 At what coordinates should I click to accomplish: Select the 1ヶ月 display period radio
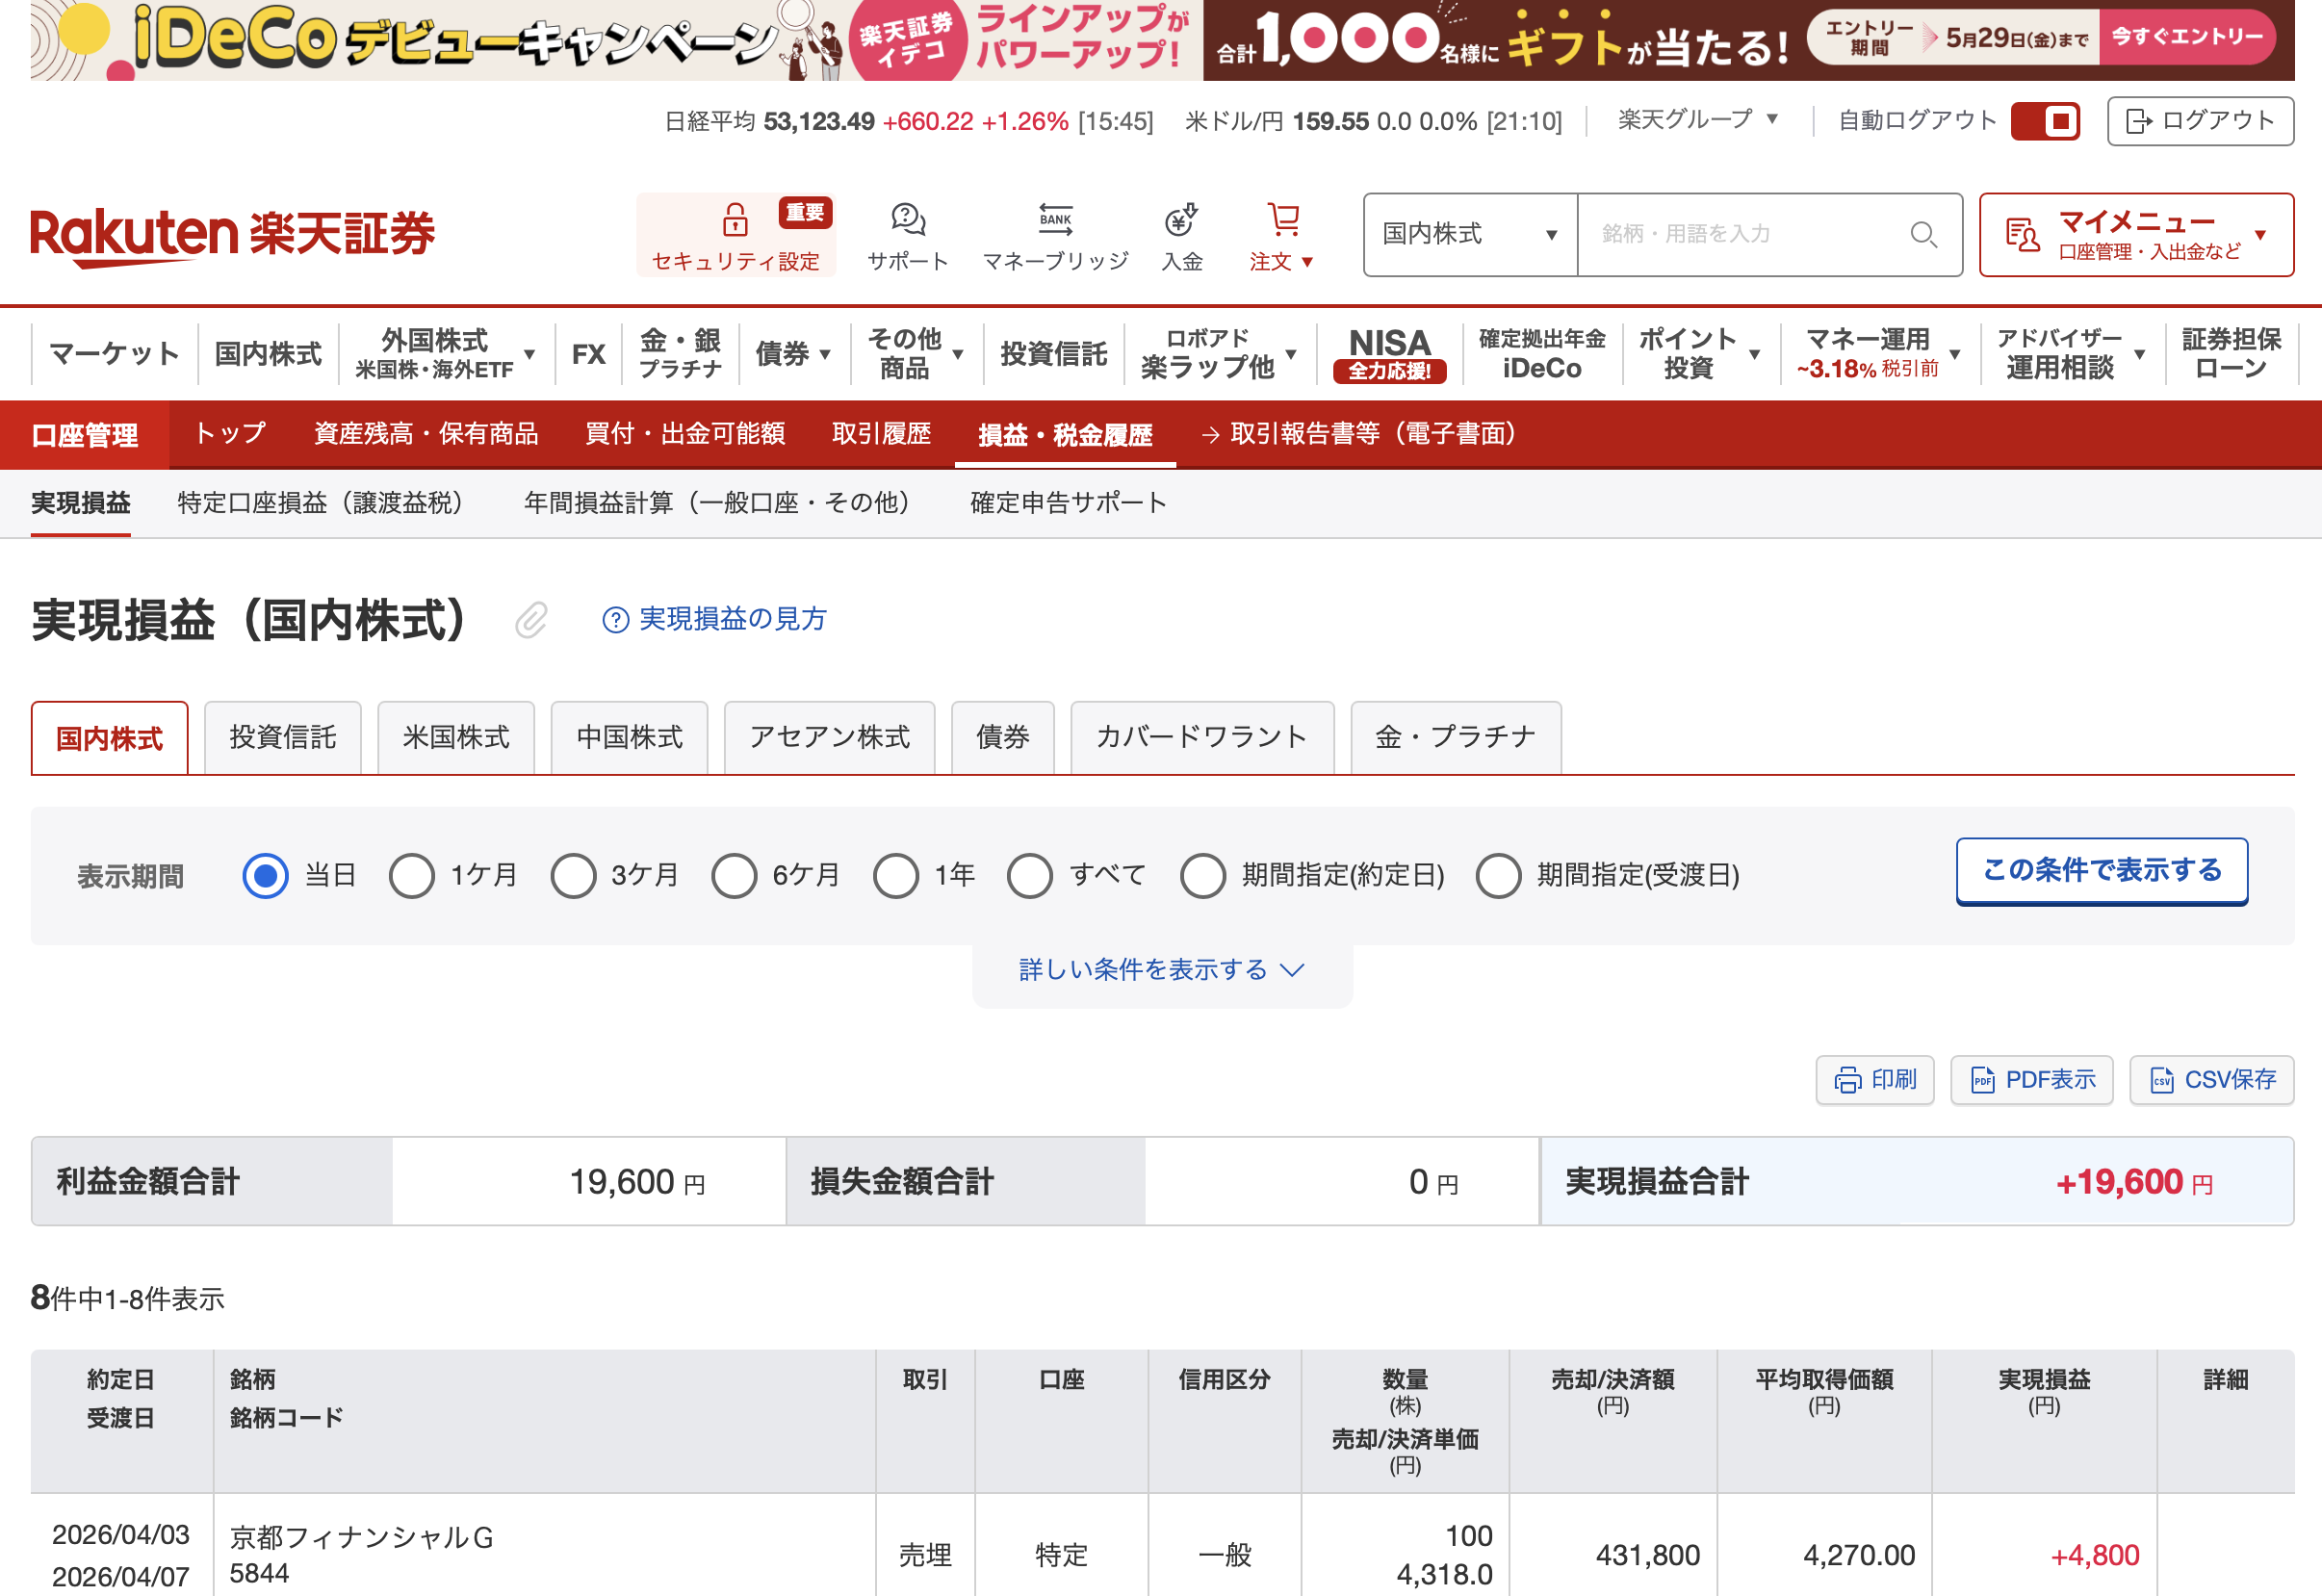[x=412, y=876]
